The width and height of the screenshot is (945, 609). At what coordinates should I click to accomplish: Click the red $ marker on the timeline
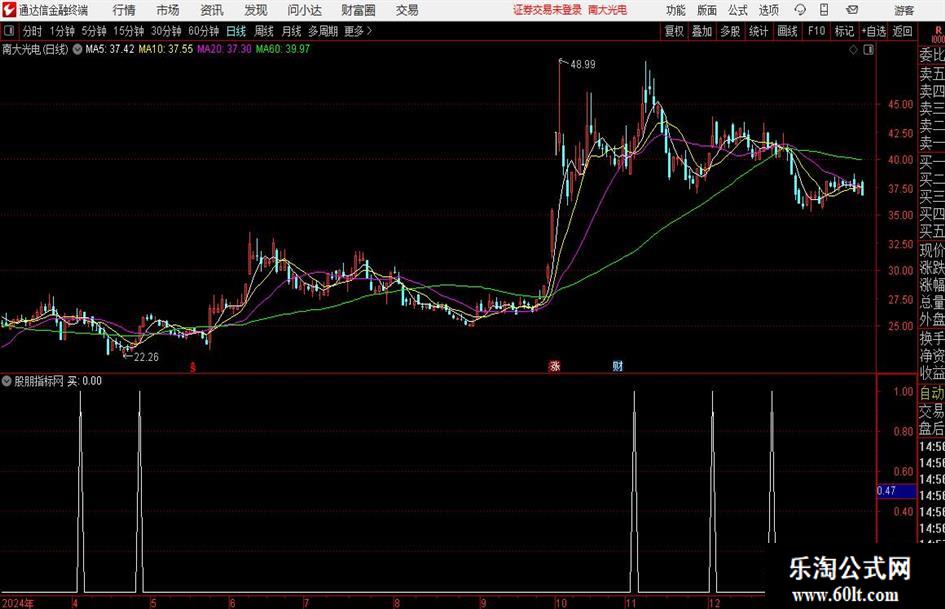[193, 367]
